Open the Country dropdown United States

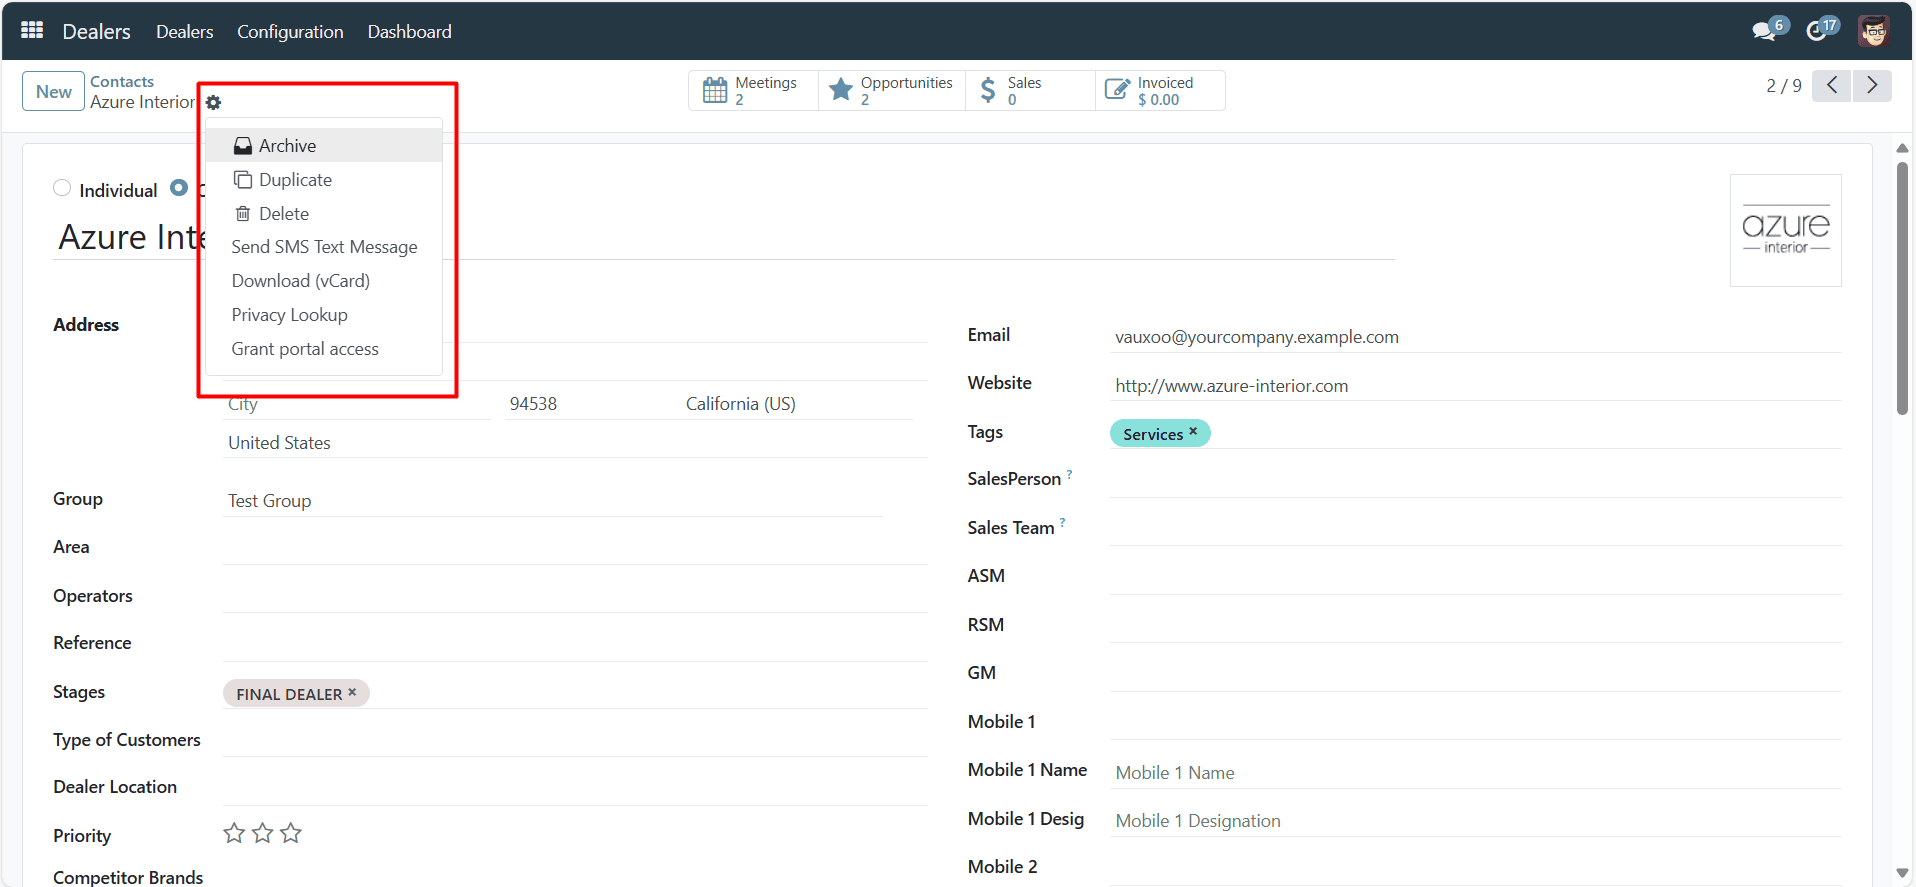pos(576,442)
